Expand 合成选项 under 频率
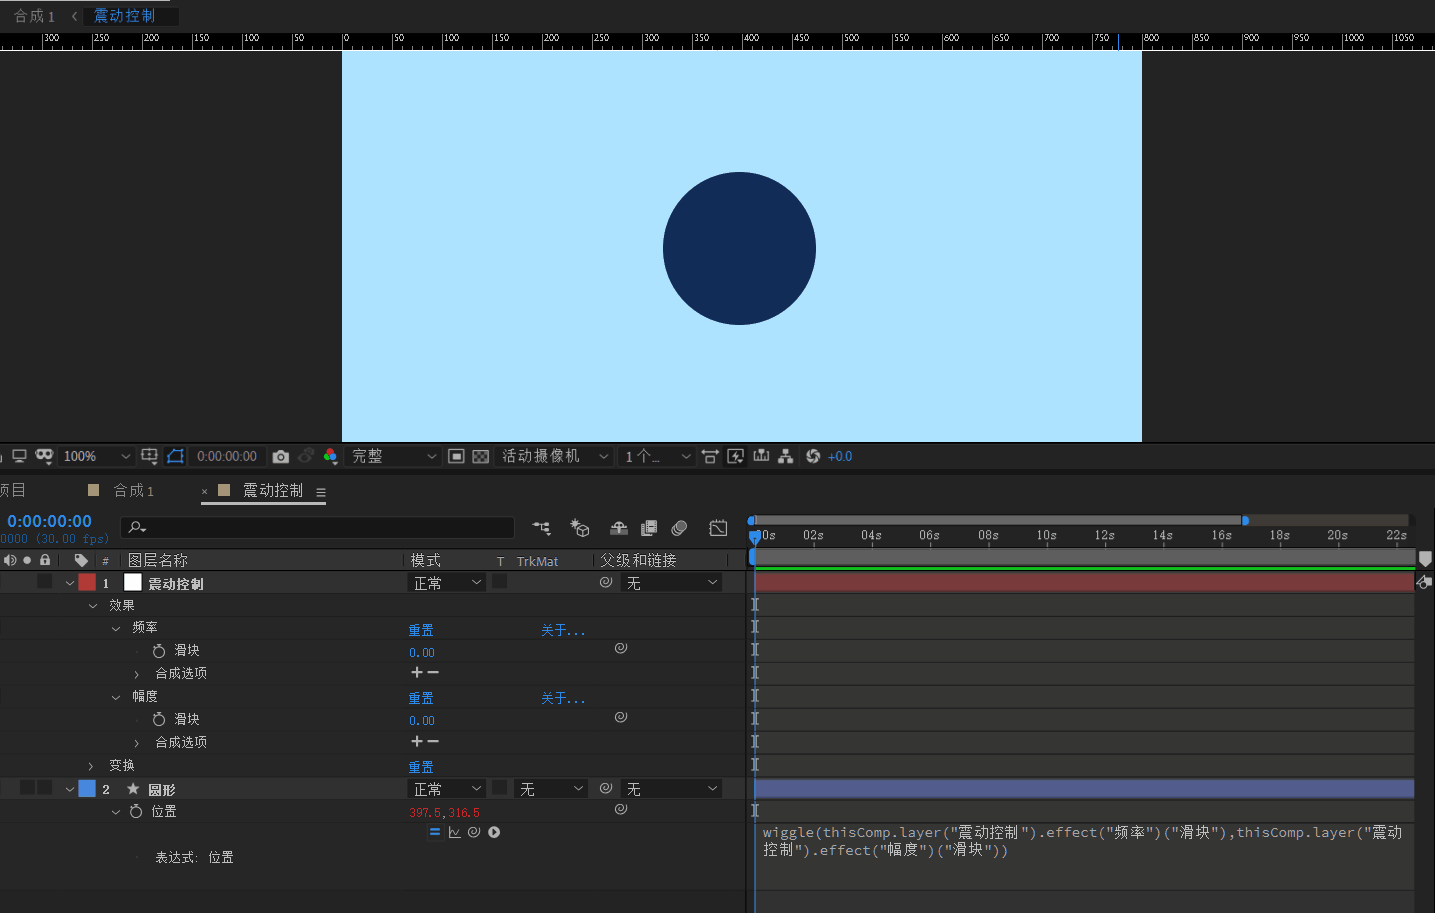This screenshot has width=1435, height=913. pyautogui.click(x=137, y=674)
